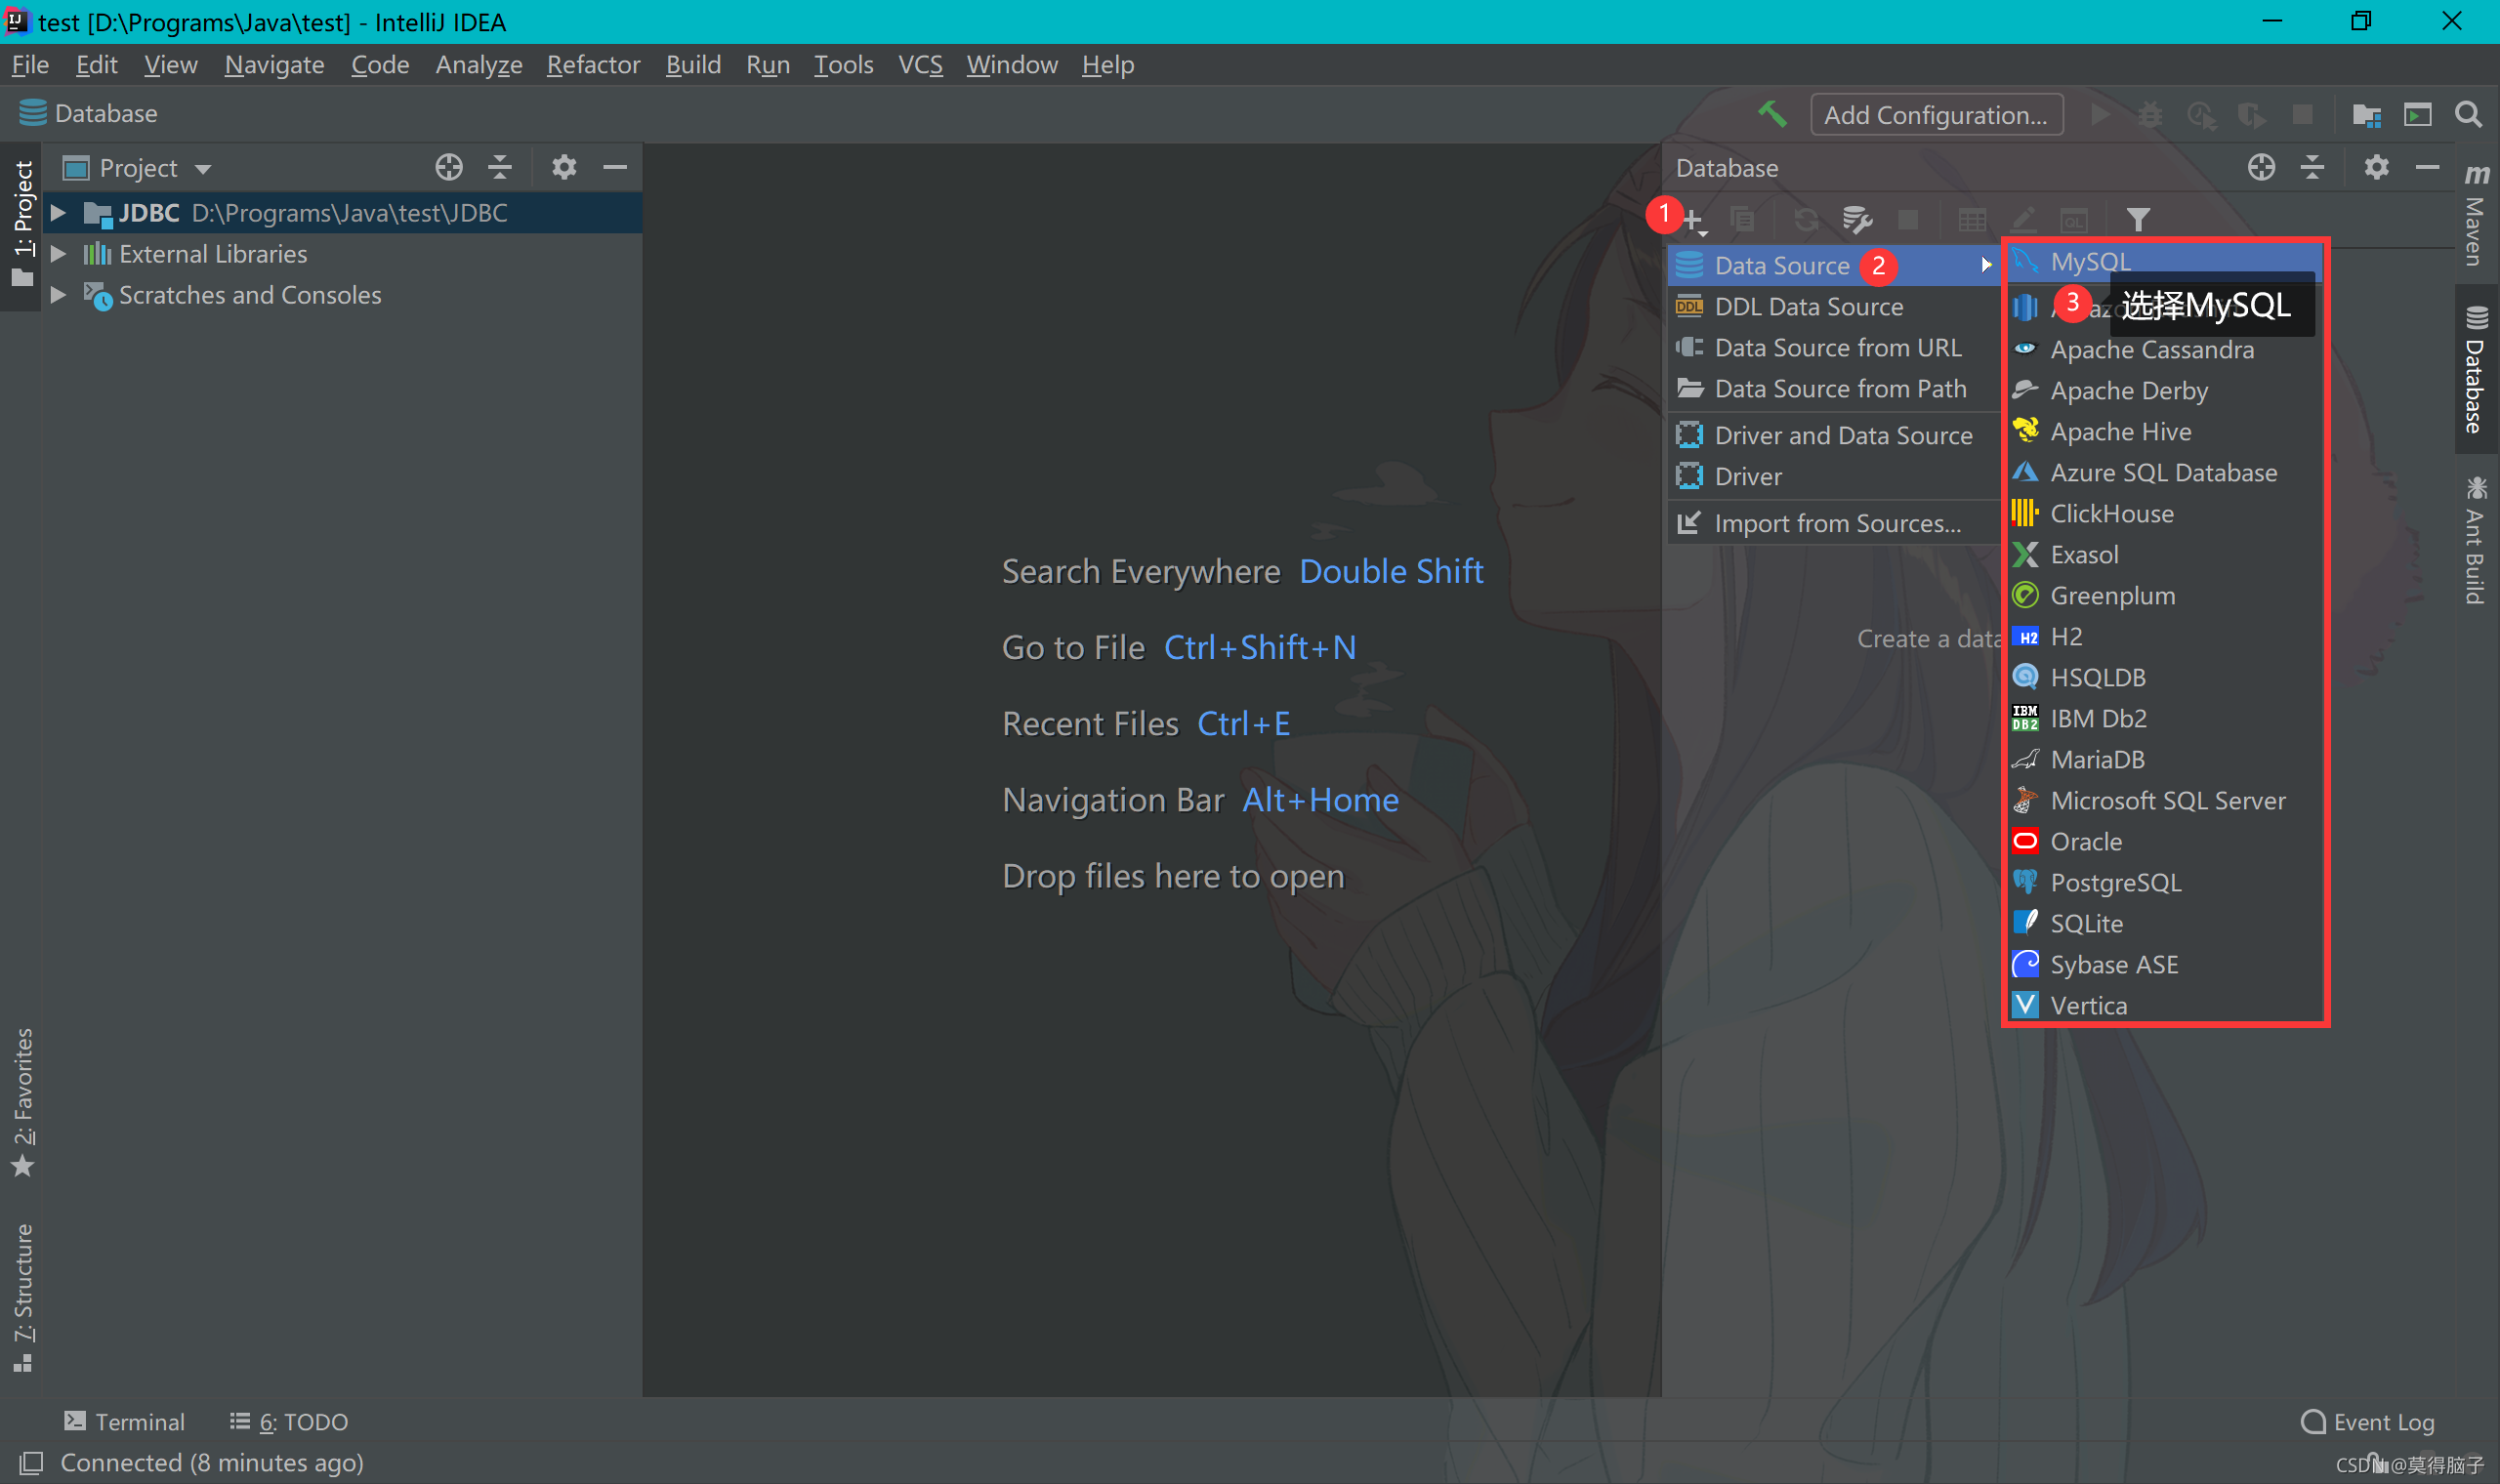
Task: Click the settings gear icon in Database panel
Action: pyautogui.click(x=2375, y=168)
